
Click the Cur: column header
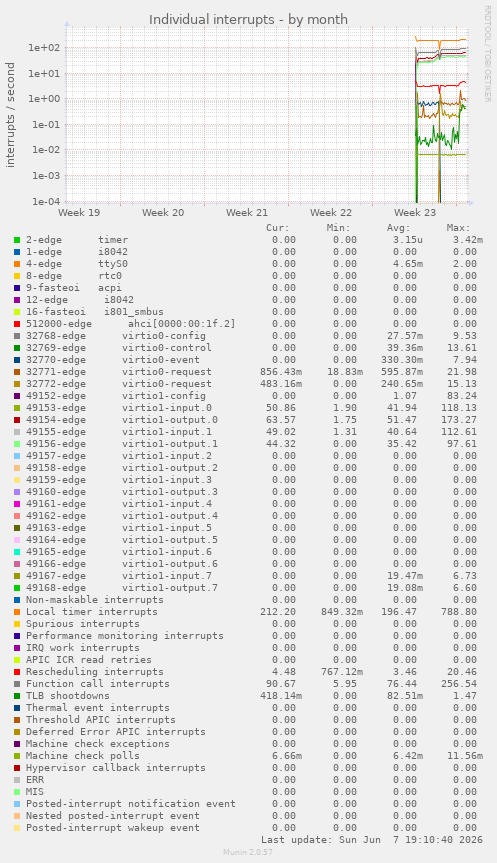pos(277,228)
